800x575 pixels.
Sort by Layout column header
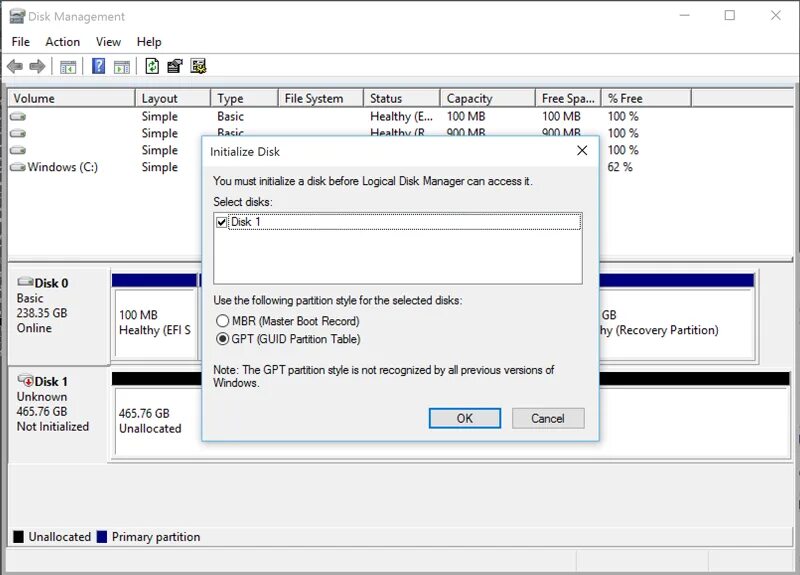point(173,98)
